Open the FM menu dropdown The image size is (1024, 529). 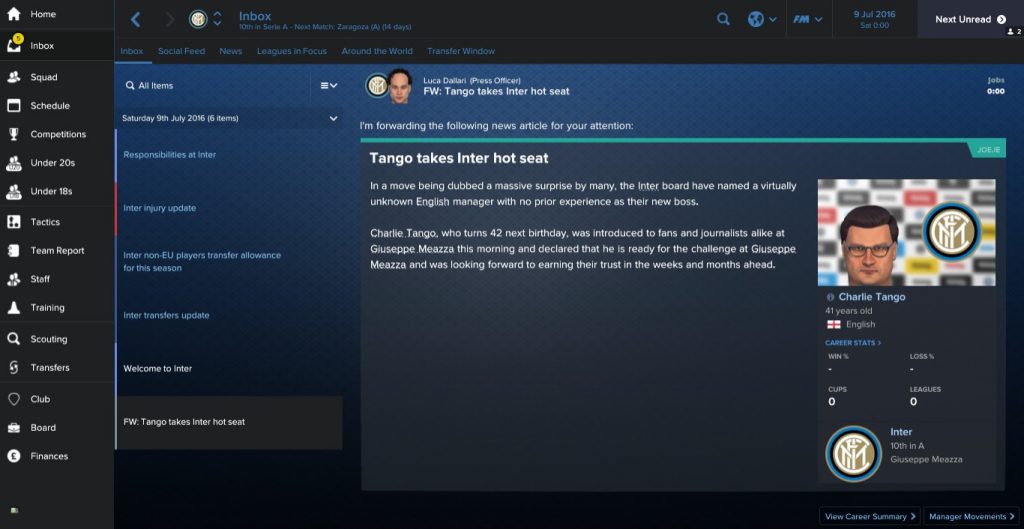click(x=808, y=20)
